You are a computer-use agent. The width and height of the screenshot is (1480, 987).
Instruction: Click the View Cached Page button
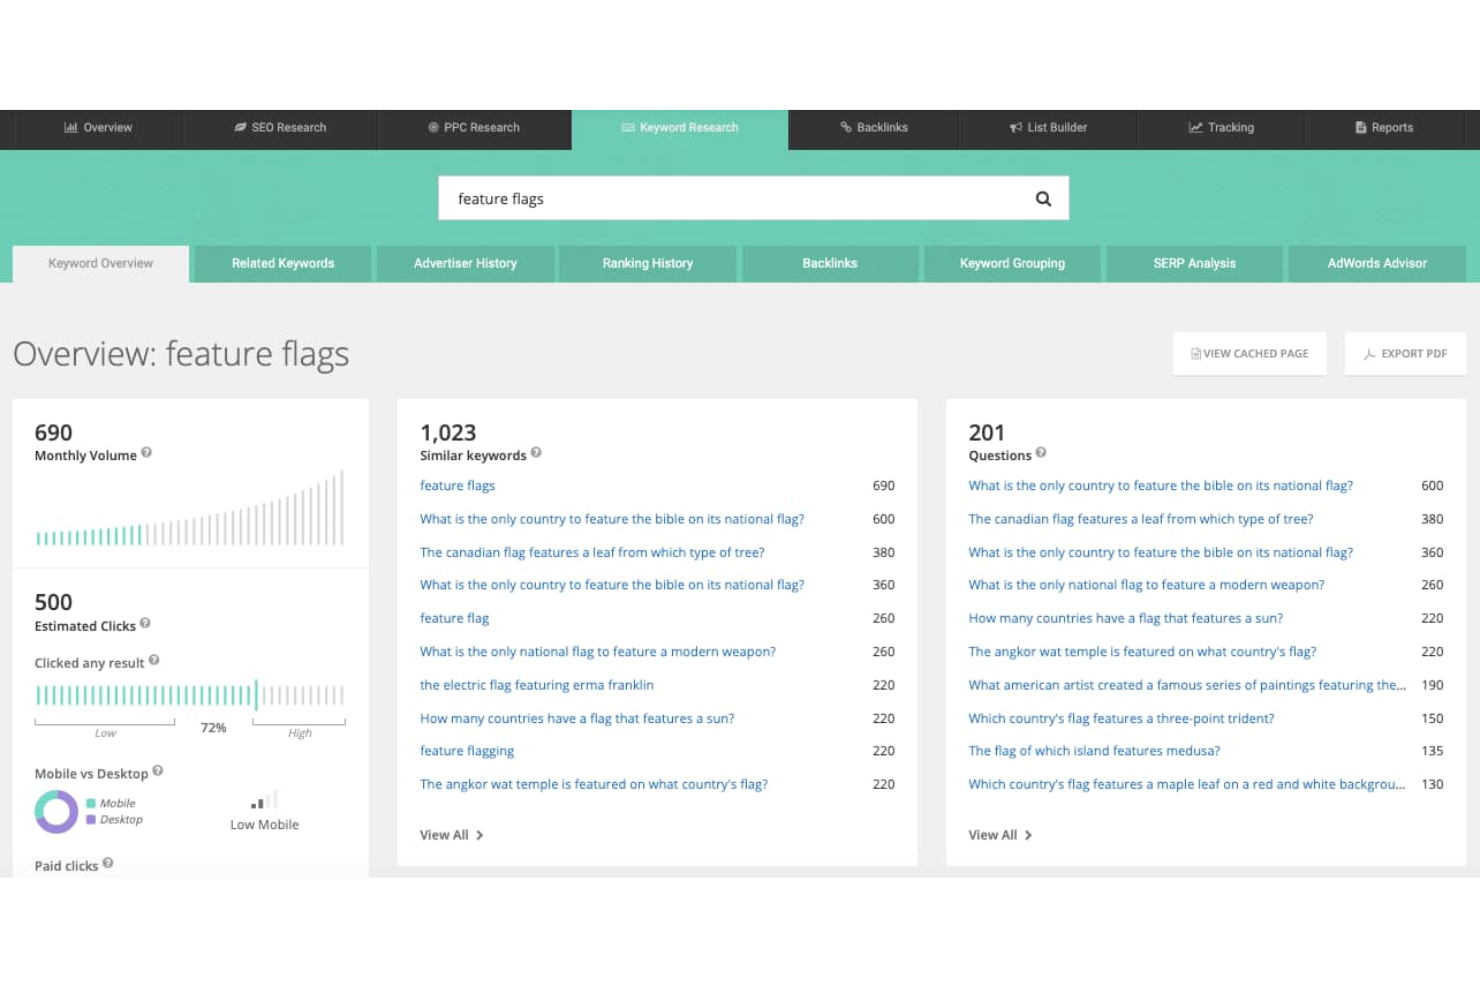1249,354
